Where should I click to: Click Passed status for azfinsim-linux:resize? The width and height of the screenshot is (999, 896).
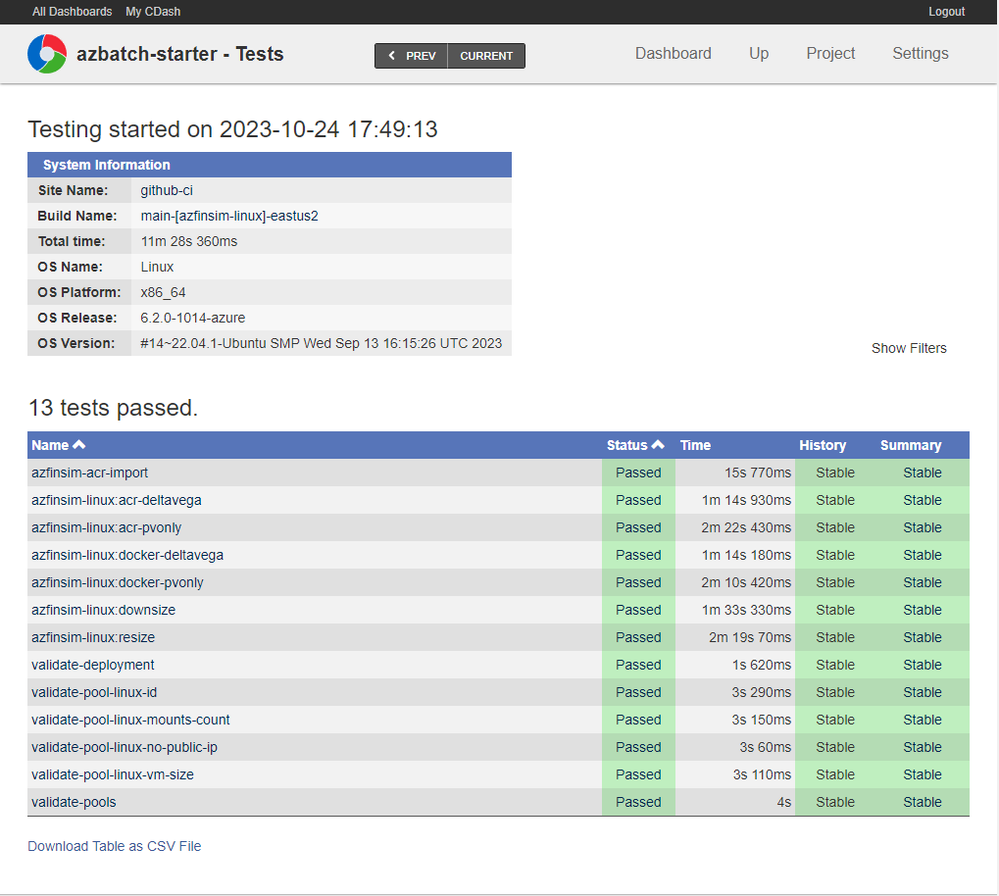coord(638,637)
